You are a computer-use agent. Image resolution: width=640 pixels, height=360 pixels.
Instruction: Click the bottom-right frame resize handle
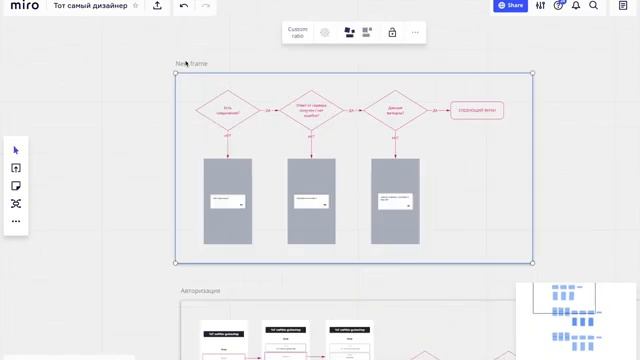point(532,263)
